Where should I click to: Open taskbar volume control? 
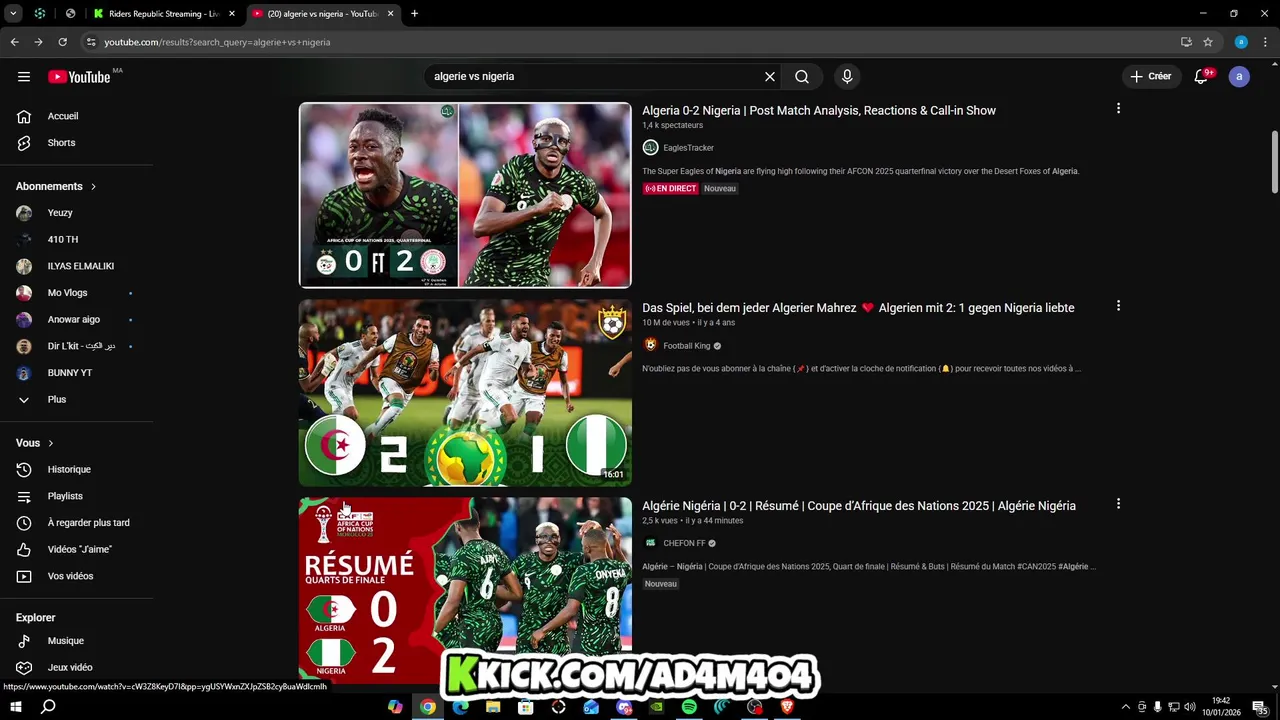(x=1190, y=707)
